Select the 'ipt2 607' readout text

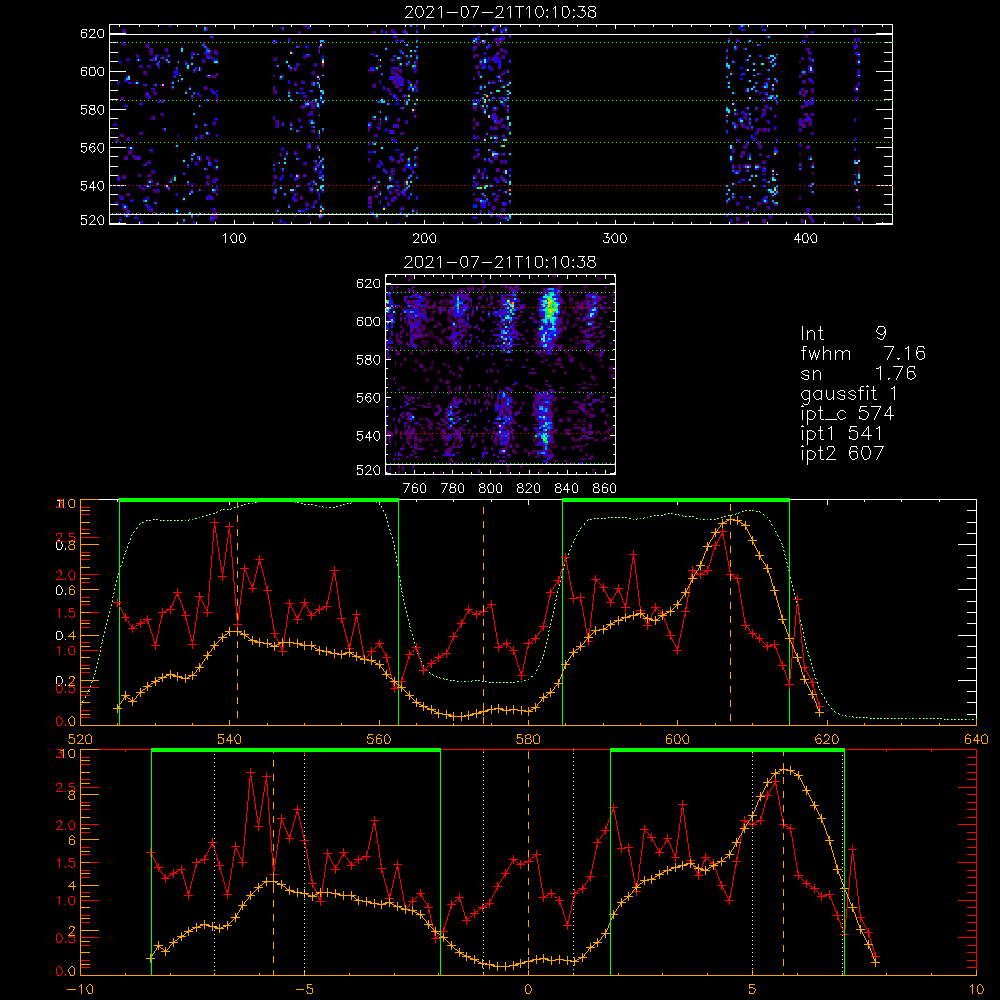pyautogui.click(x=842, y=453)
